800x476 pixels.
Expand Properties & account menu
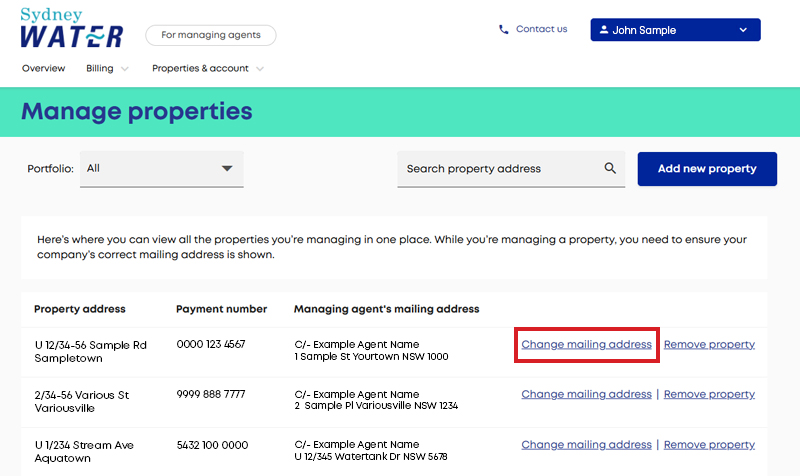208,69
